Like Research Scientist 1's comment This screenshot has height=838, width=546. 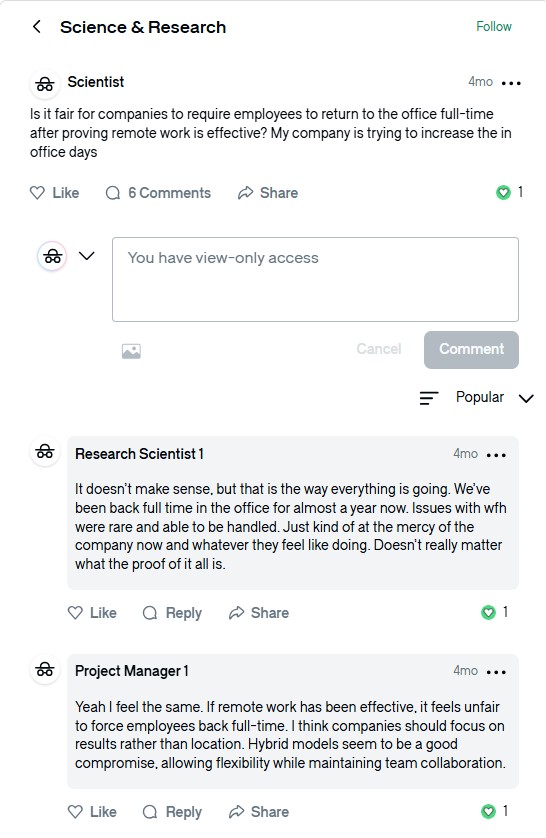92,613
